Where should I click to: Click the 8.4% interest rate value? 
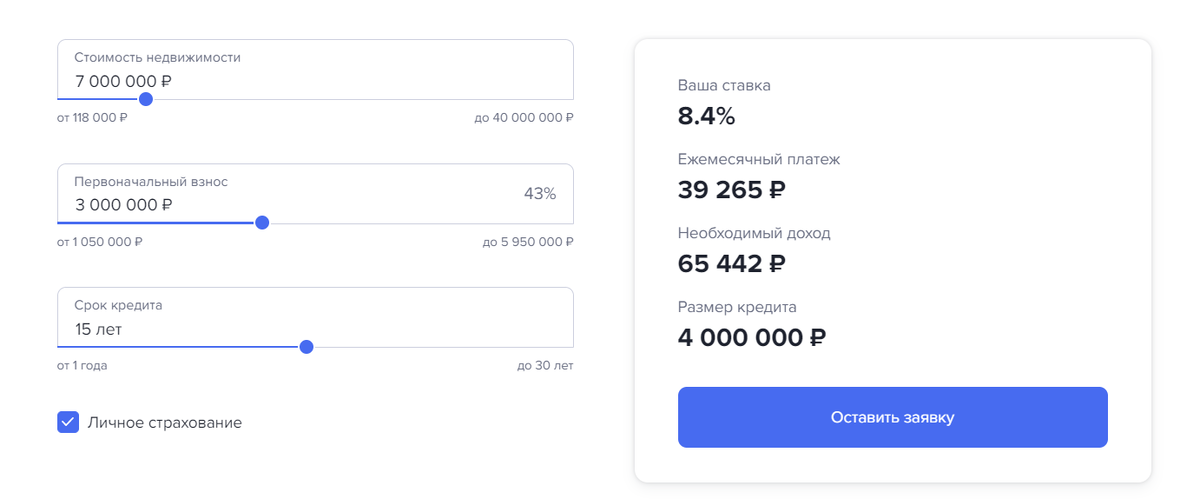[x=707, y=116]
